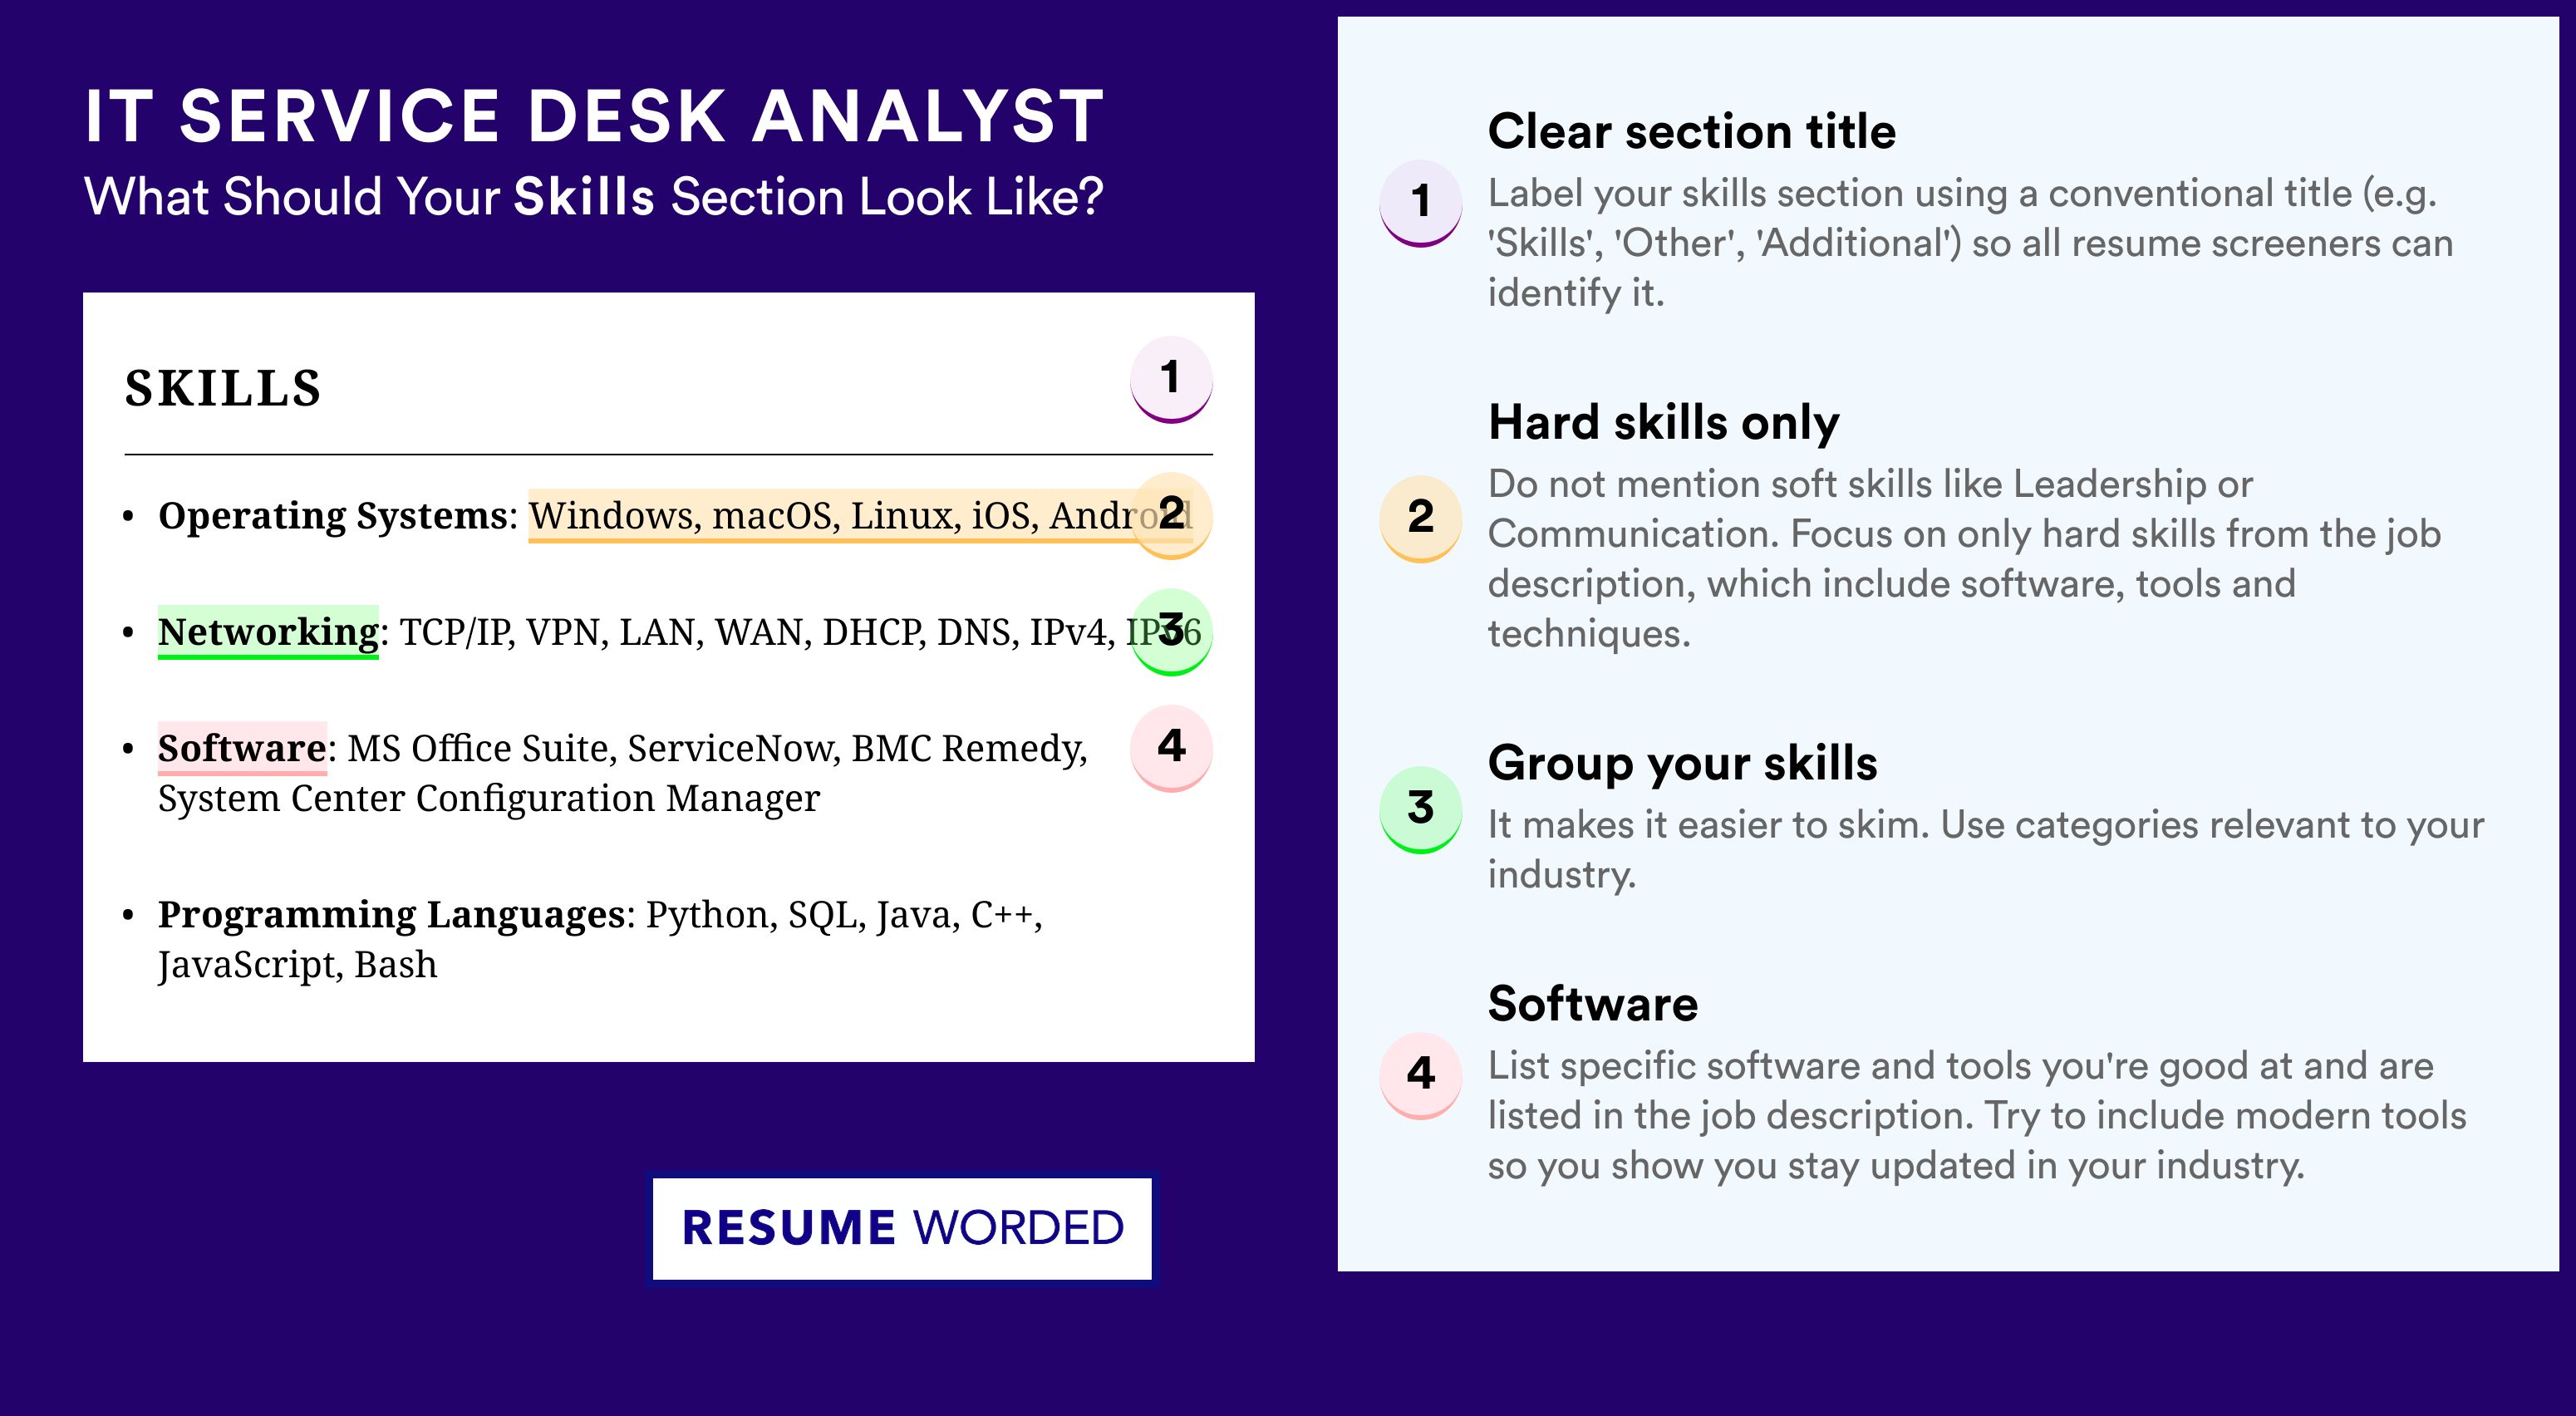The height and width of the screenshot is (1416, 2576).
Task: Click the Hard skills only heading
Action: (1664, 422)
